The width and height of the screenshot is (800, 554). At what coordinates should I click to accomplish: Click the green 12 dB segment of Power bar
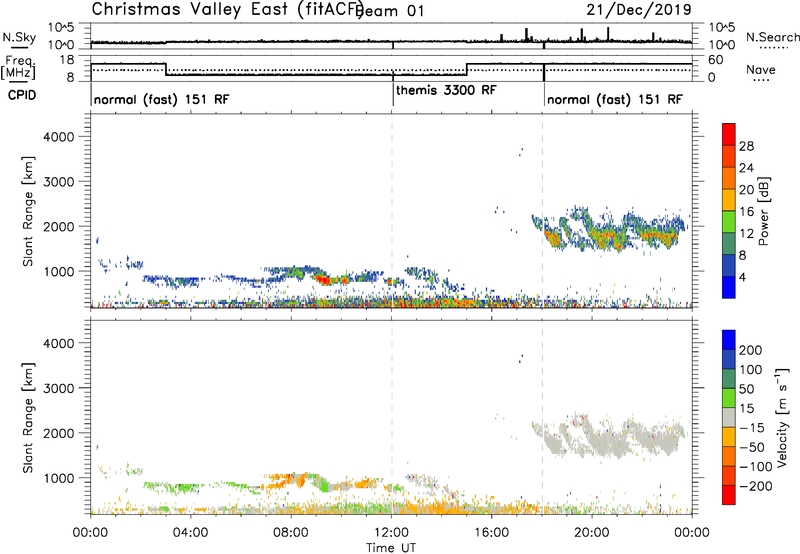click(729, 221)
